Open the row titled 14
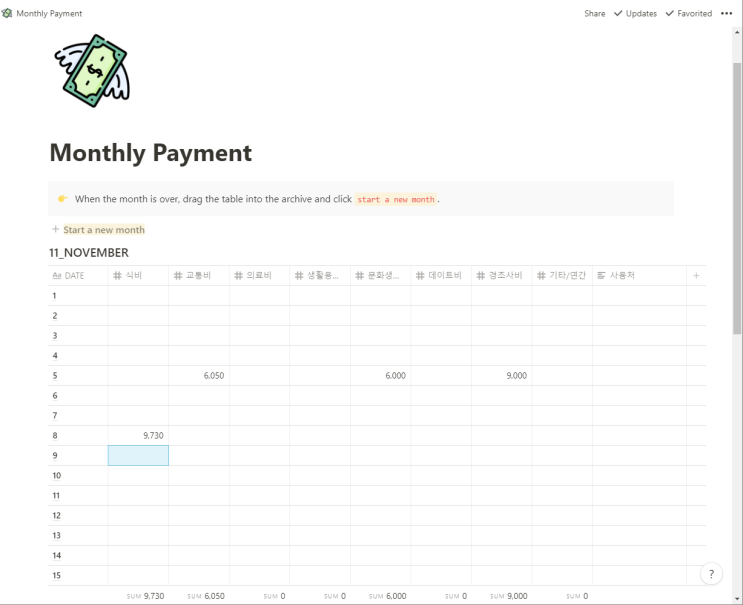This screenshot has width=743, height=605. click(56, 555)
